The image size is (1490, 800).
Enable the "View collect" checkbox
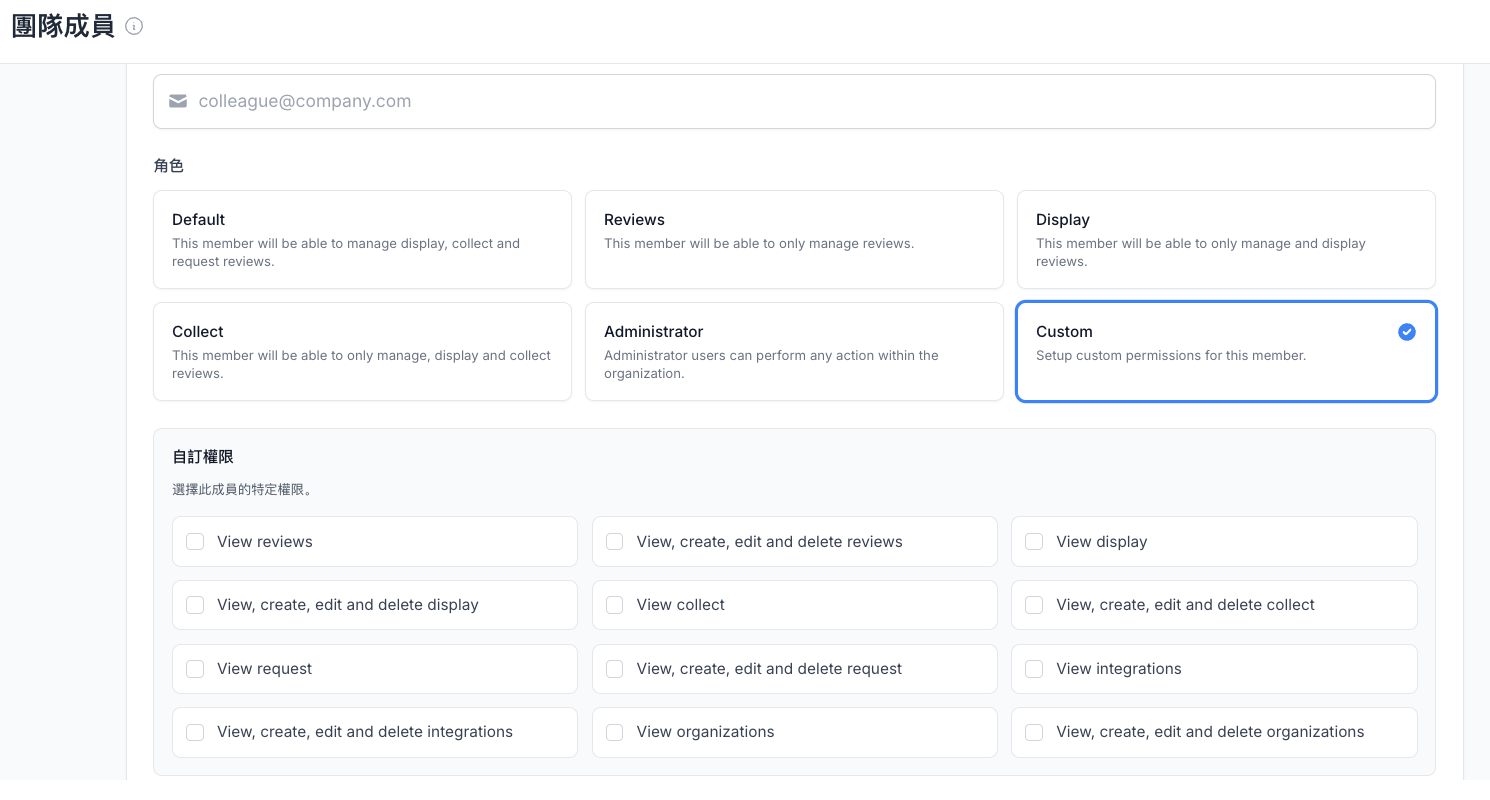coord(615,605)
